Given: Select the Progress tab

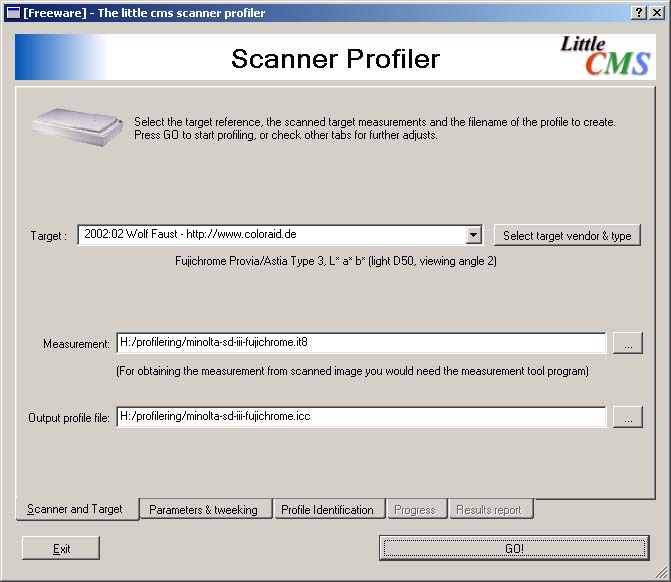Looking at the screenshot, I should pos(414,510).
